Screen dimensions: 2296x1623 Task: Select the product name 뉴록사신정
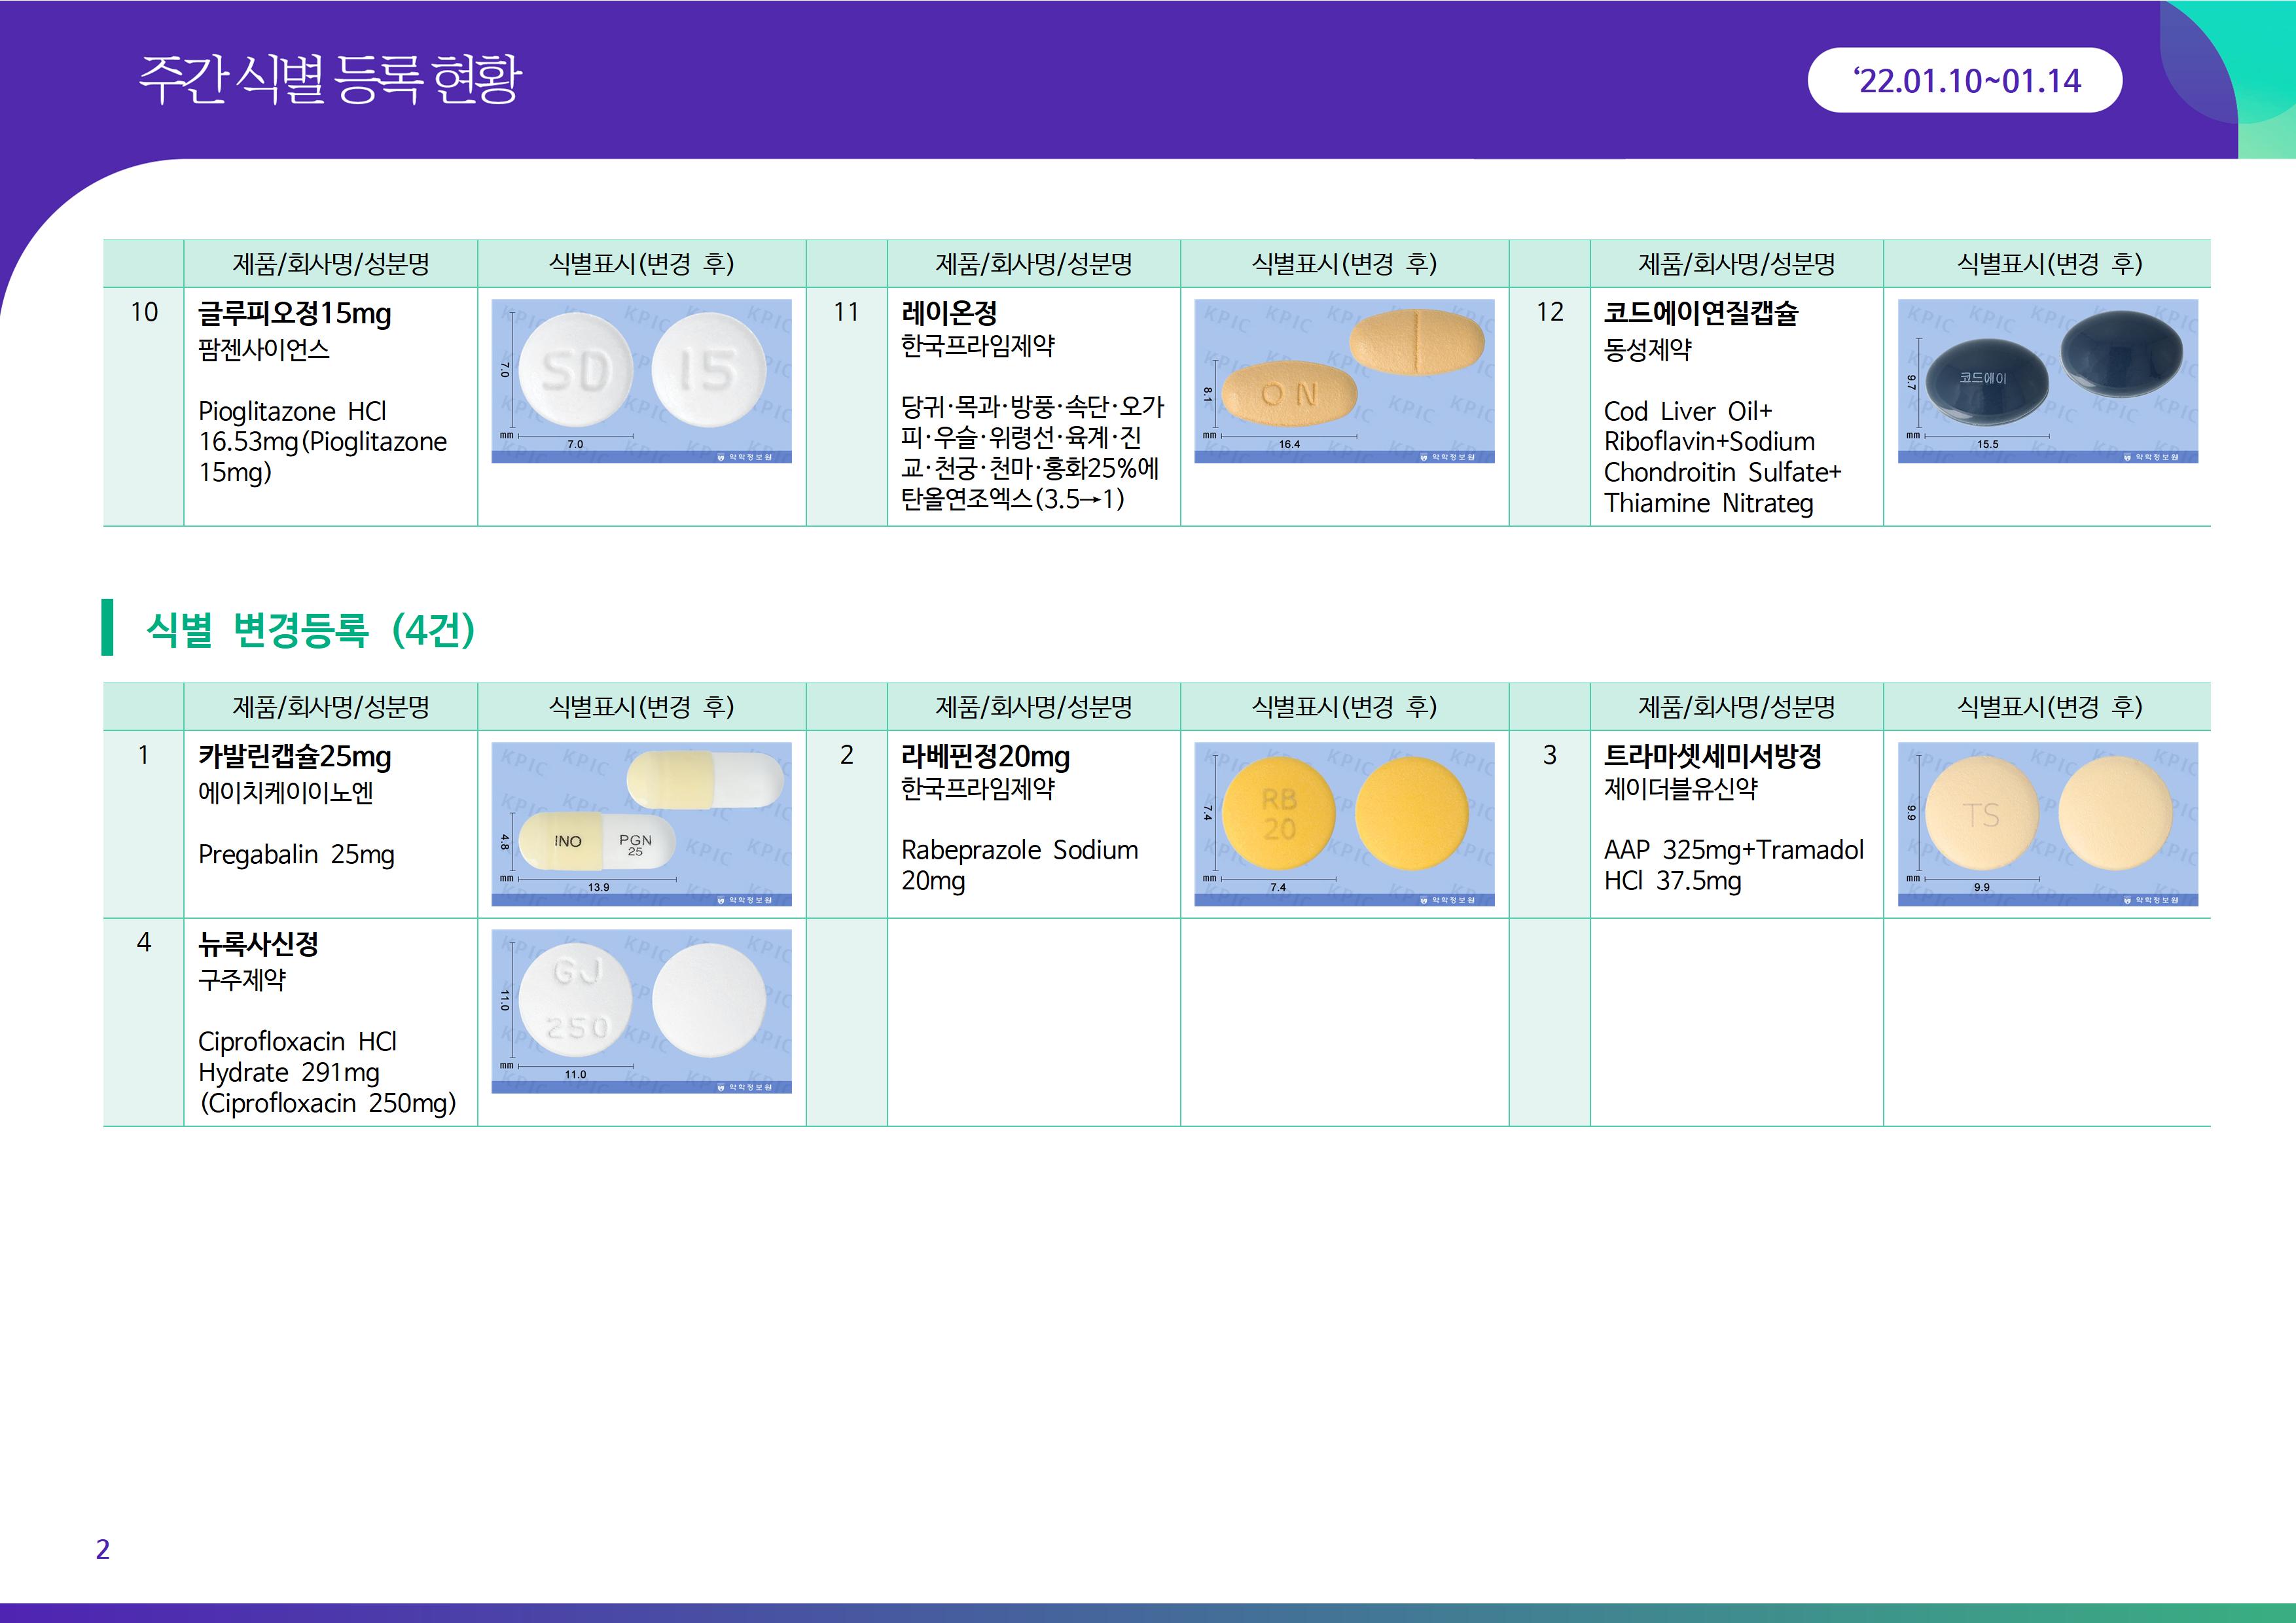tap(258, 944)
